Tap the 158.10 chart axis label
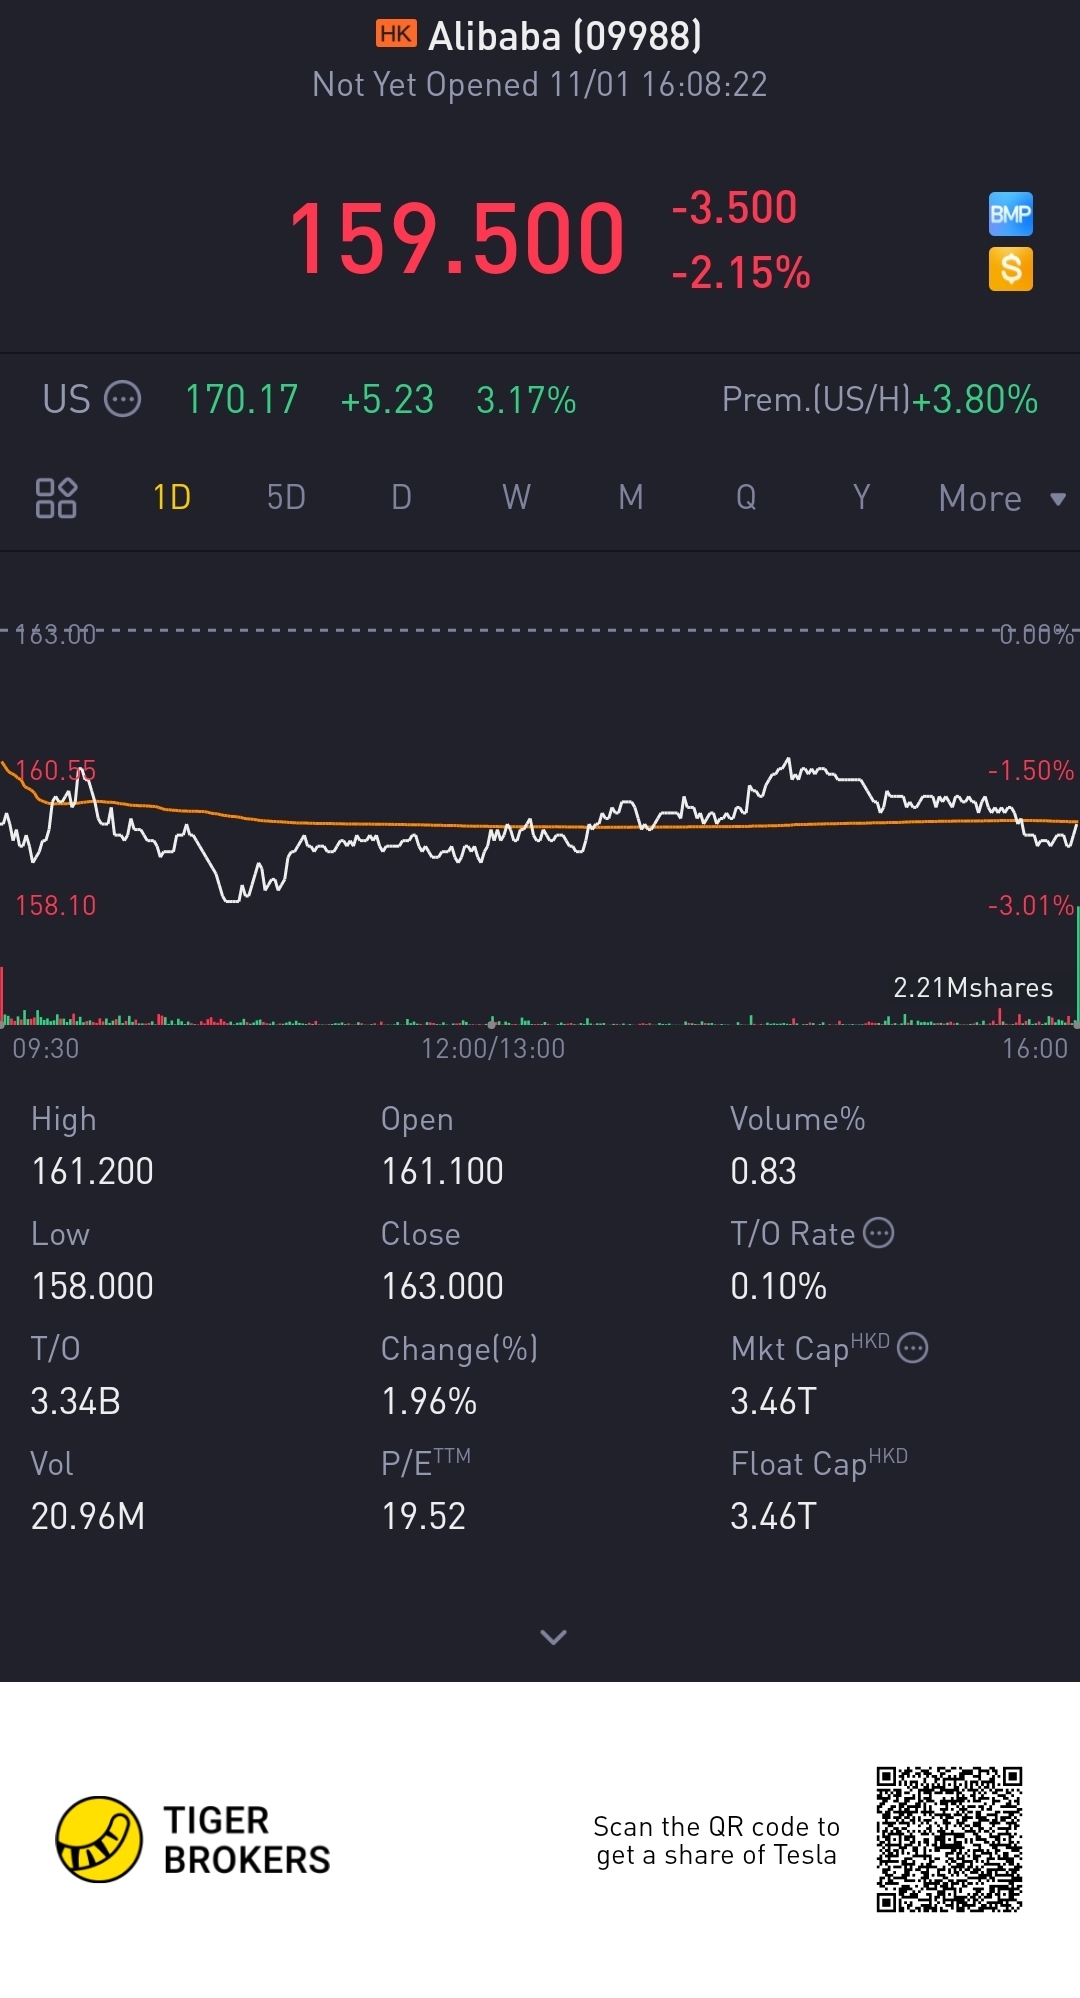 click(x=55, y=905)
